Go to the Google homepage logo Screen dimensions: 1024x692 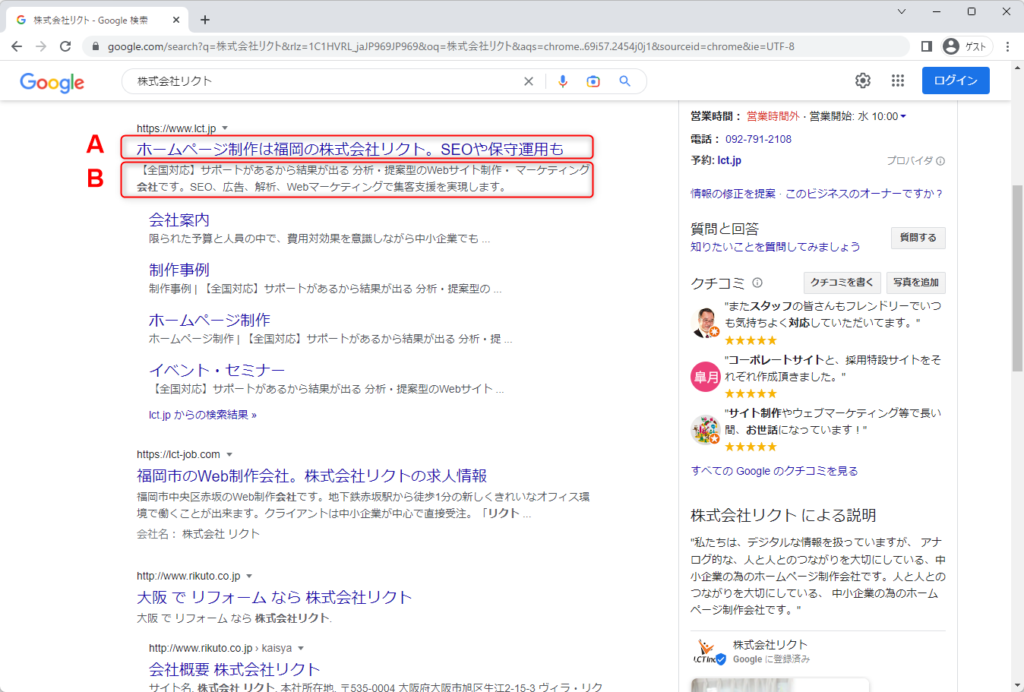pos(52,82)
